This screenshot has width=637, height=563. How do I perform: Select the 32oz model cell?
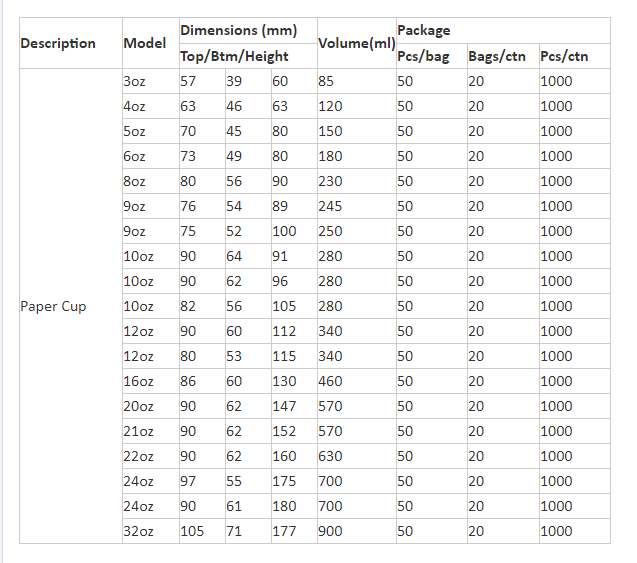(x=151, y=531)
